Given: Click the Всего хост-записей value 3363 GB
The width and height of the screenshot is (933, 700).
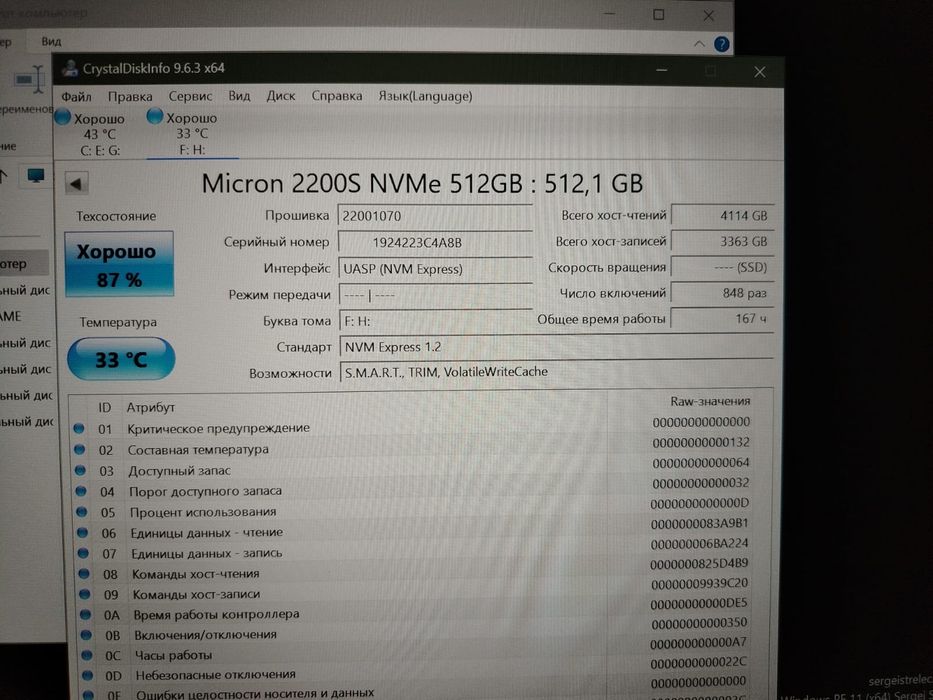Looking at the screenshot, I should [x=722, y=242].
